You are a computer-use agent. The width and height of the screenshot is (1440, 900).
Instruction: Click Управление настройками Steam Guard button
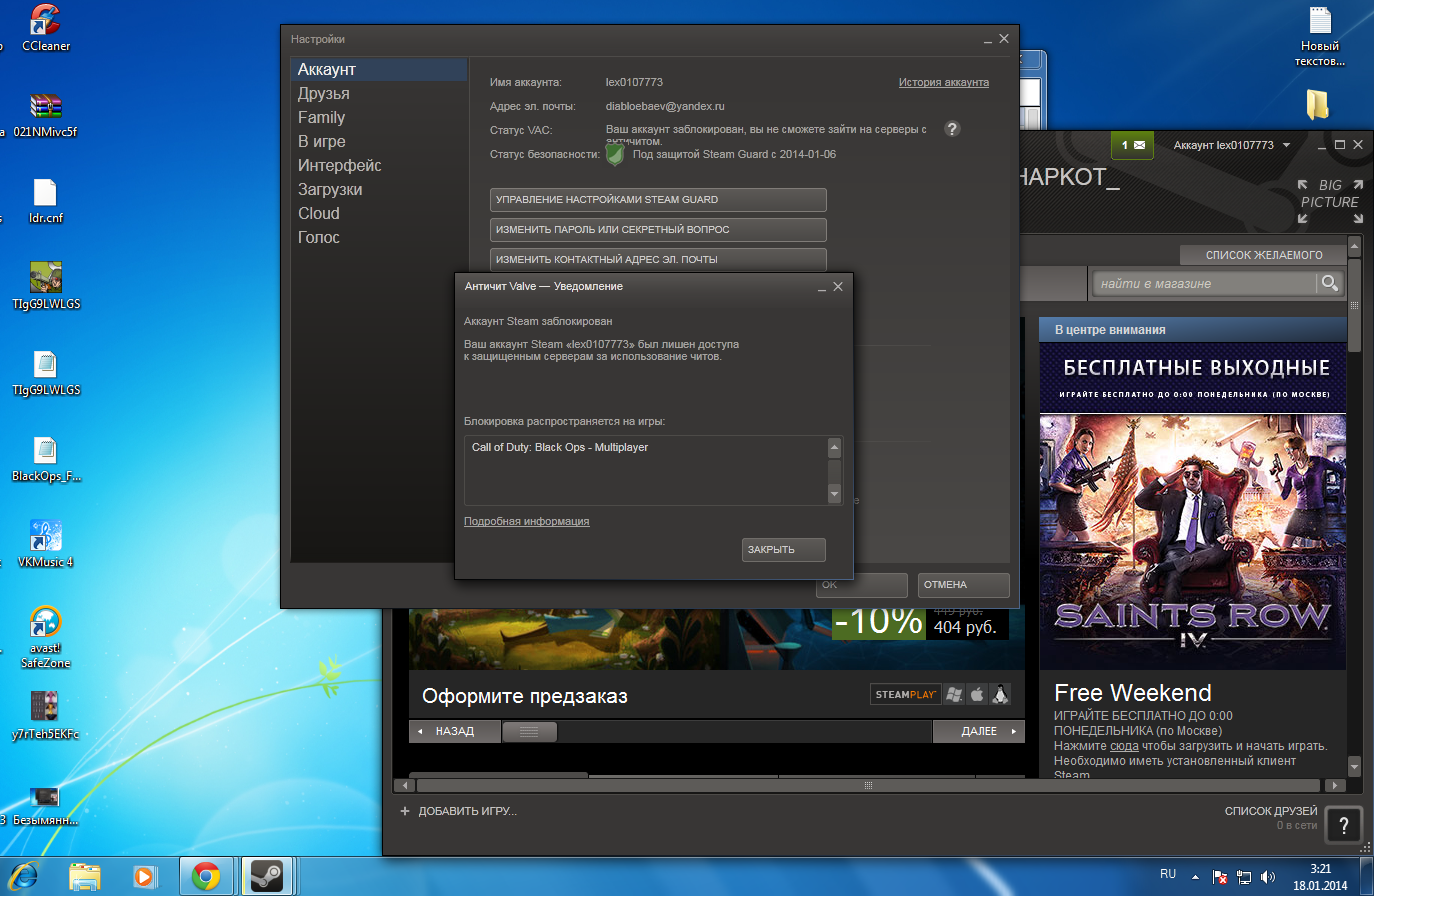point(658,200)
